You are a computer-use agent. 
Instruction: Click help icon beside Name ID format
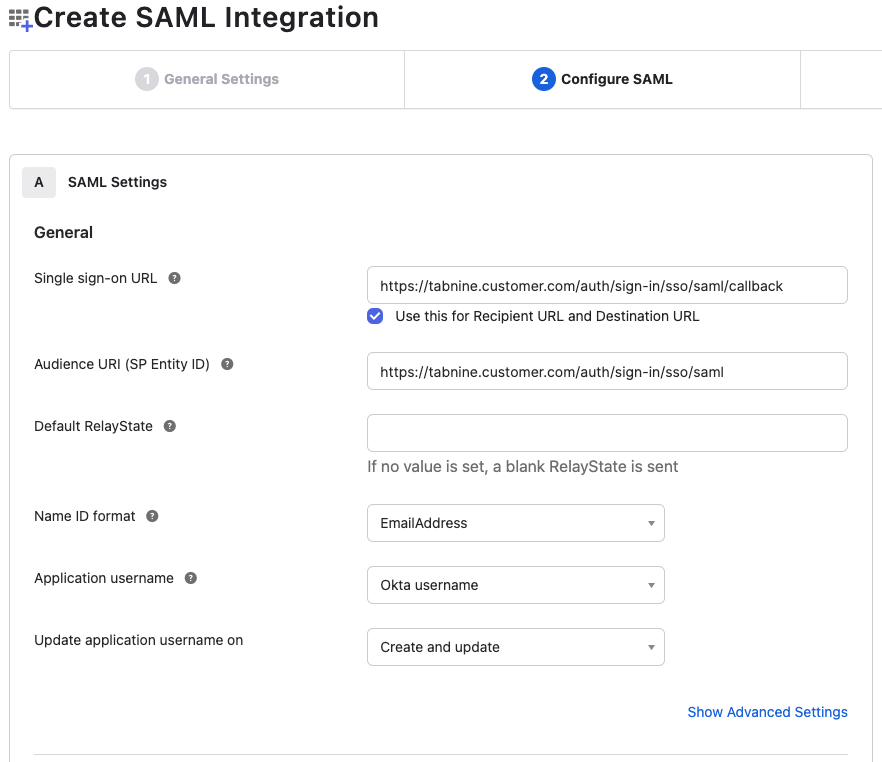click(x=152, y=516)
